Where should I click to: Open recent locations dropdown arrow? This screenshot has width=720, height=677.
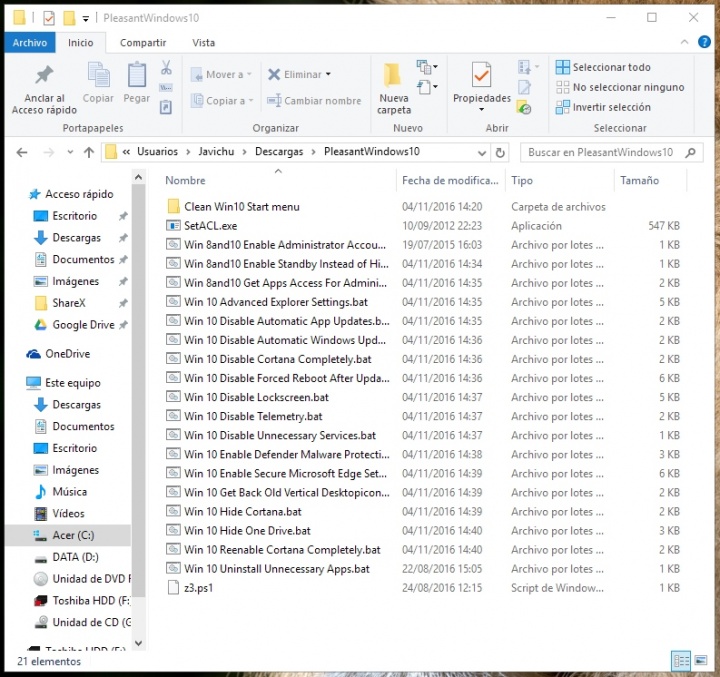(70, 152)
